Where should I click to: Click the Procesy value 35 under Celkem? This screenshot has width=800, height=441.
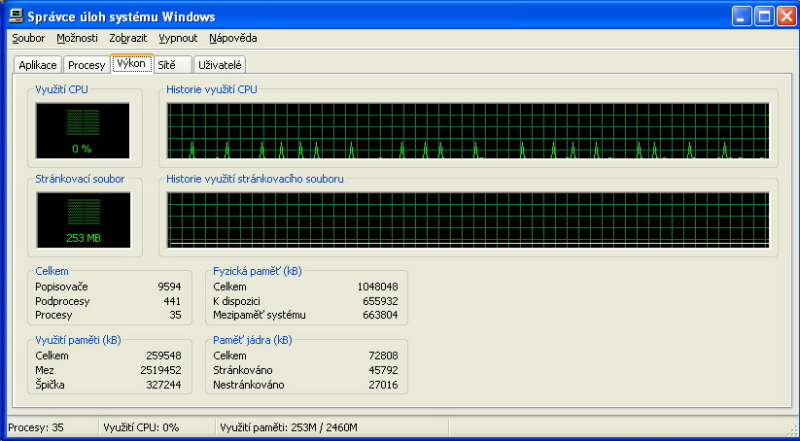pyautogui.click(x=176, y=315)
